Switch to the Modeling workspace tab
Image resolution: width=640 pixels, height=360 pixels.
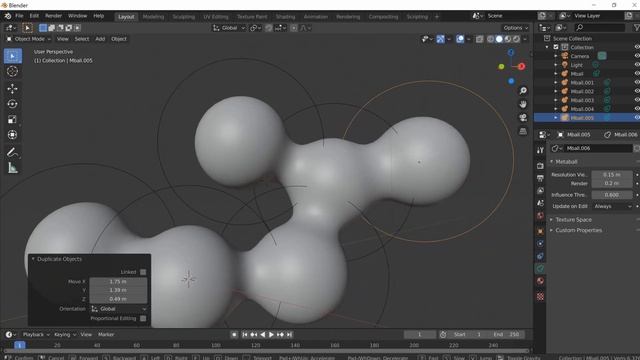(153, 17)
